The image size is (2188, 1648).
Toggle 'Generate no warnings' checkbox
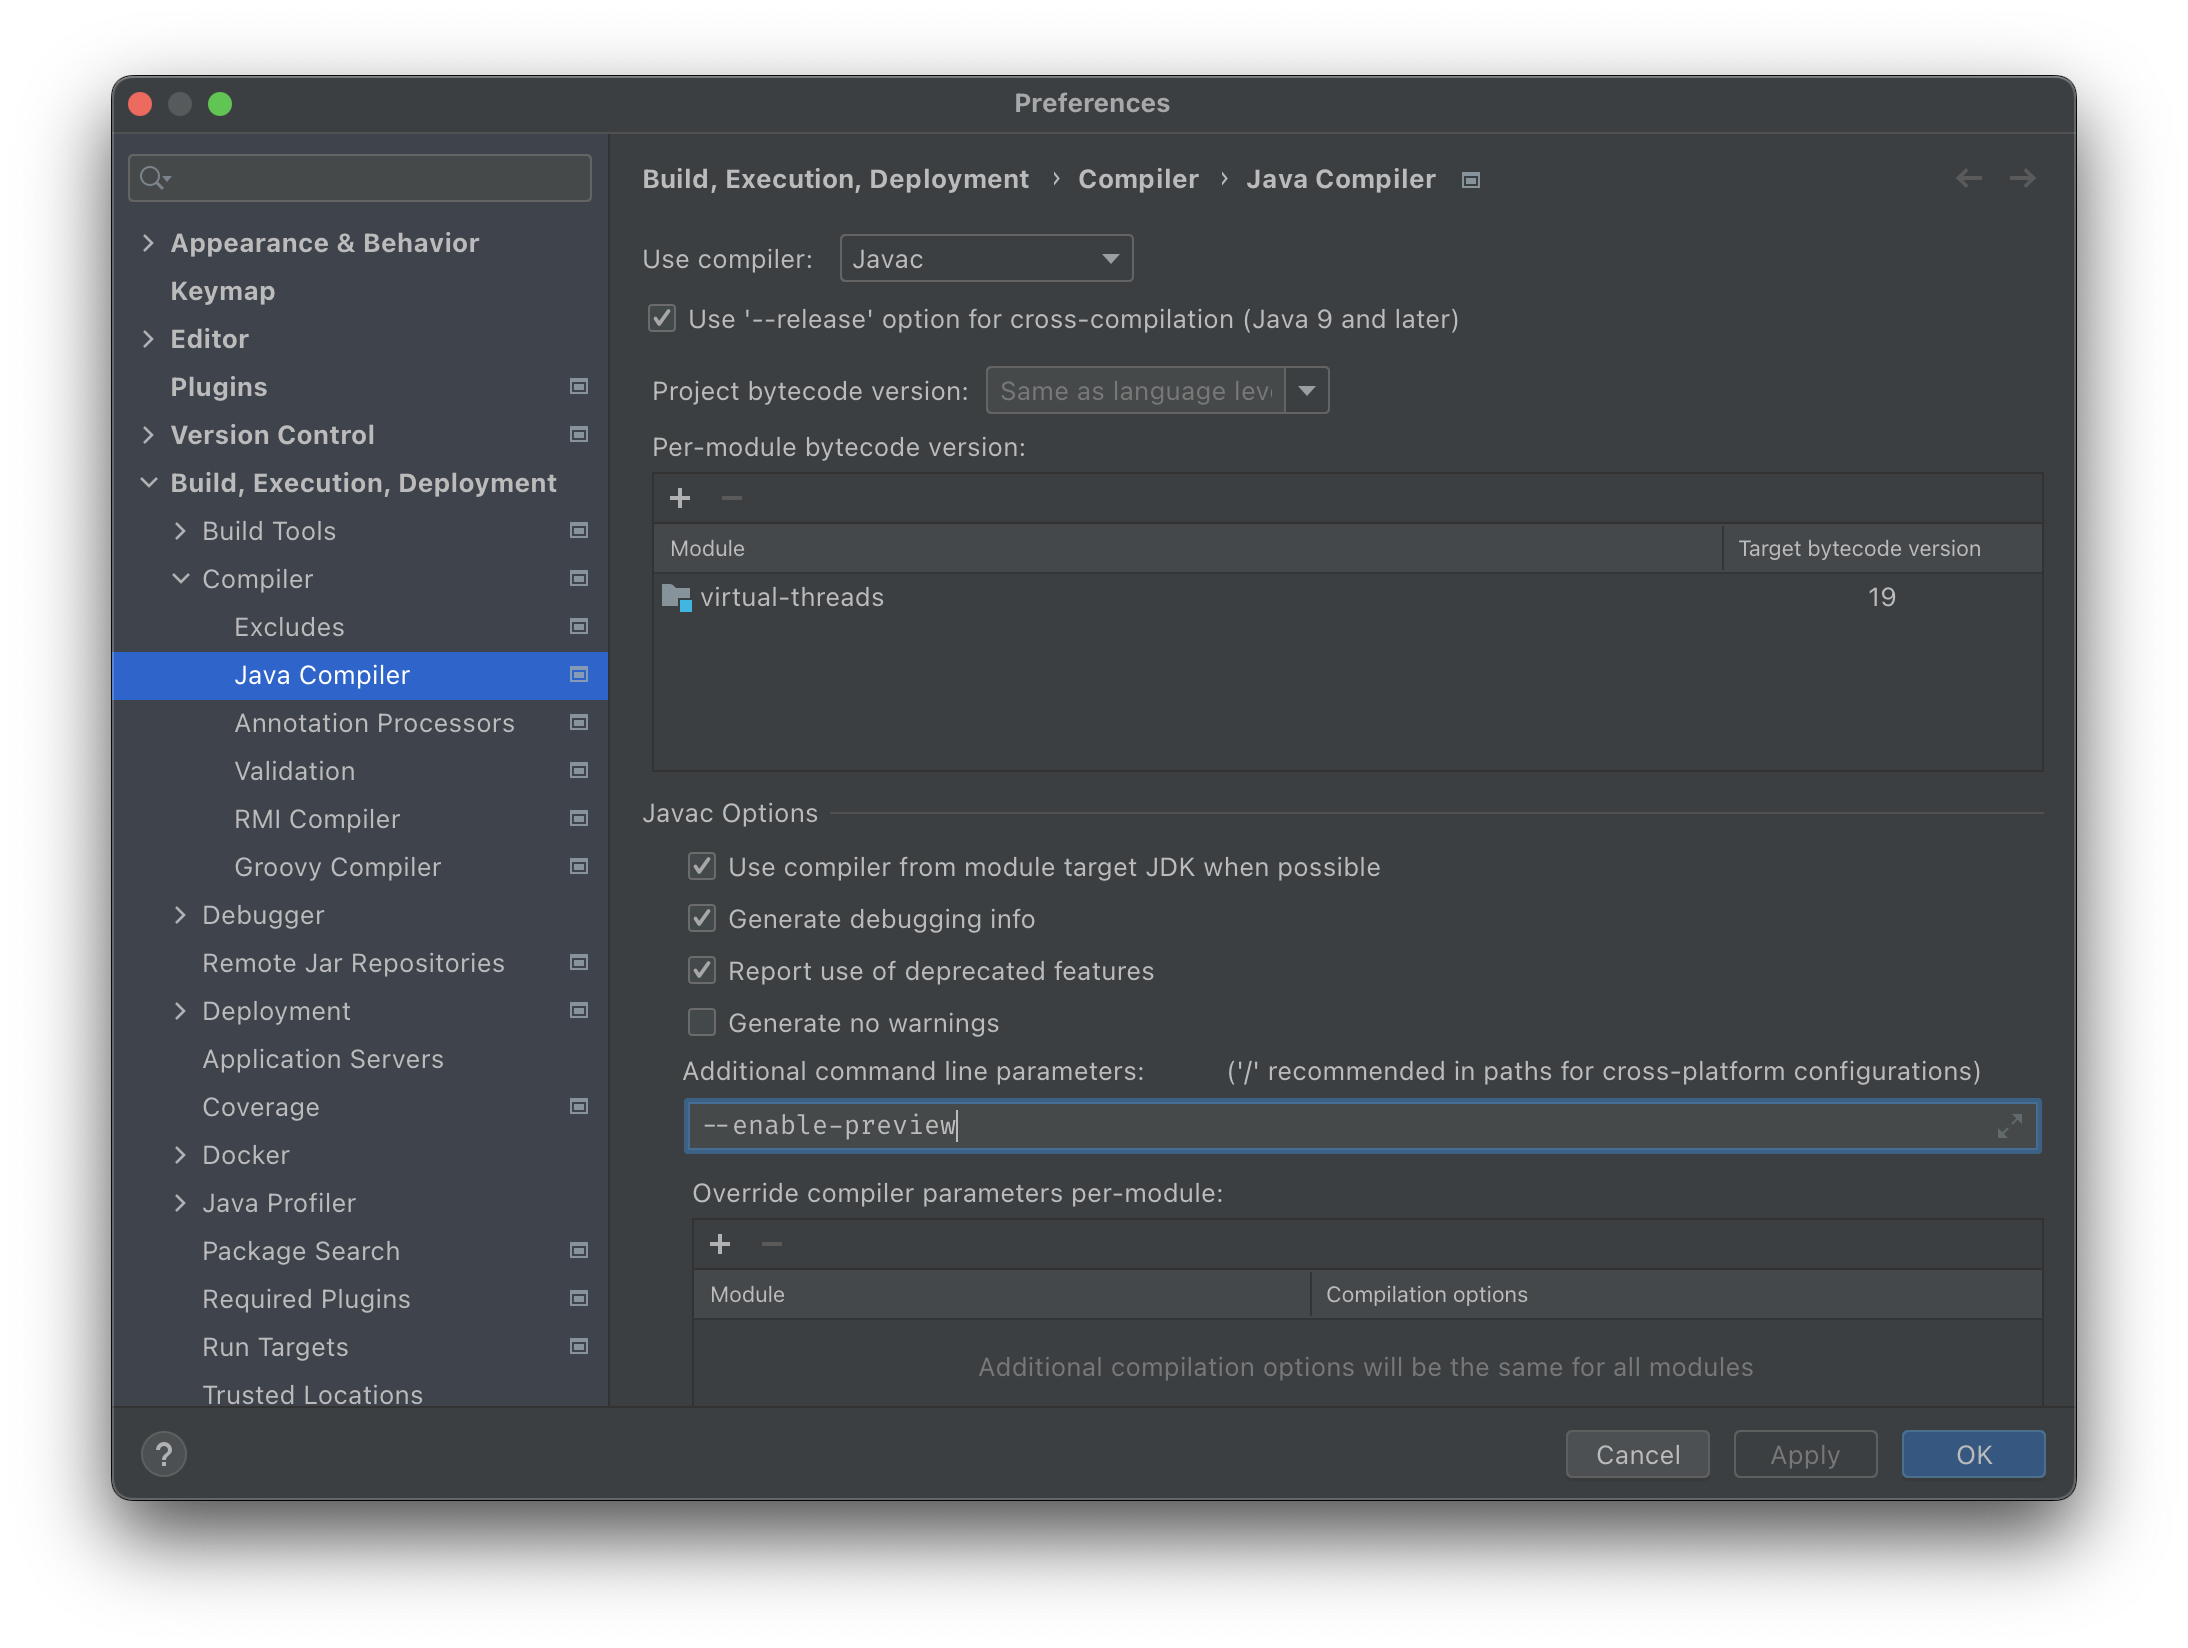click(x=701, y=1021)
